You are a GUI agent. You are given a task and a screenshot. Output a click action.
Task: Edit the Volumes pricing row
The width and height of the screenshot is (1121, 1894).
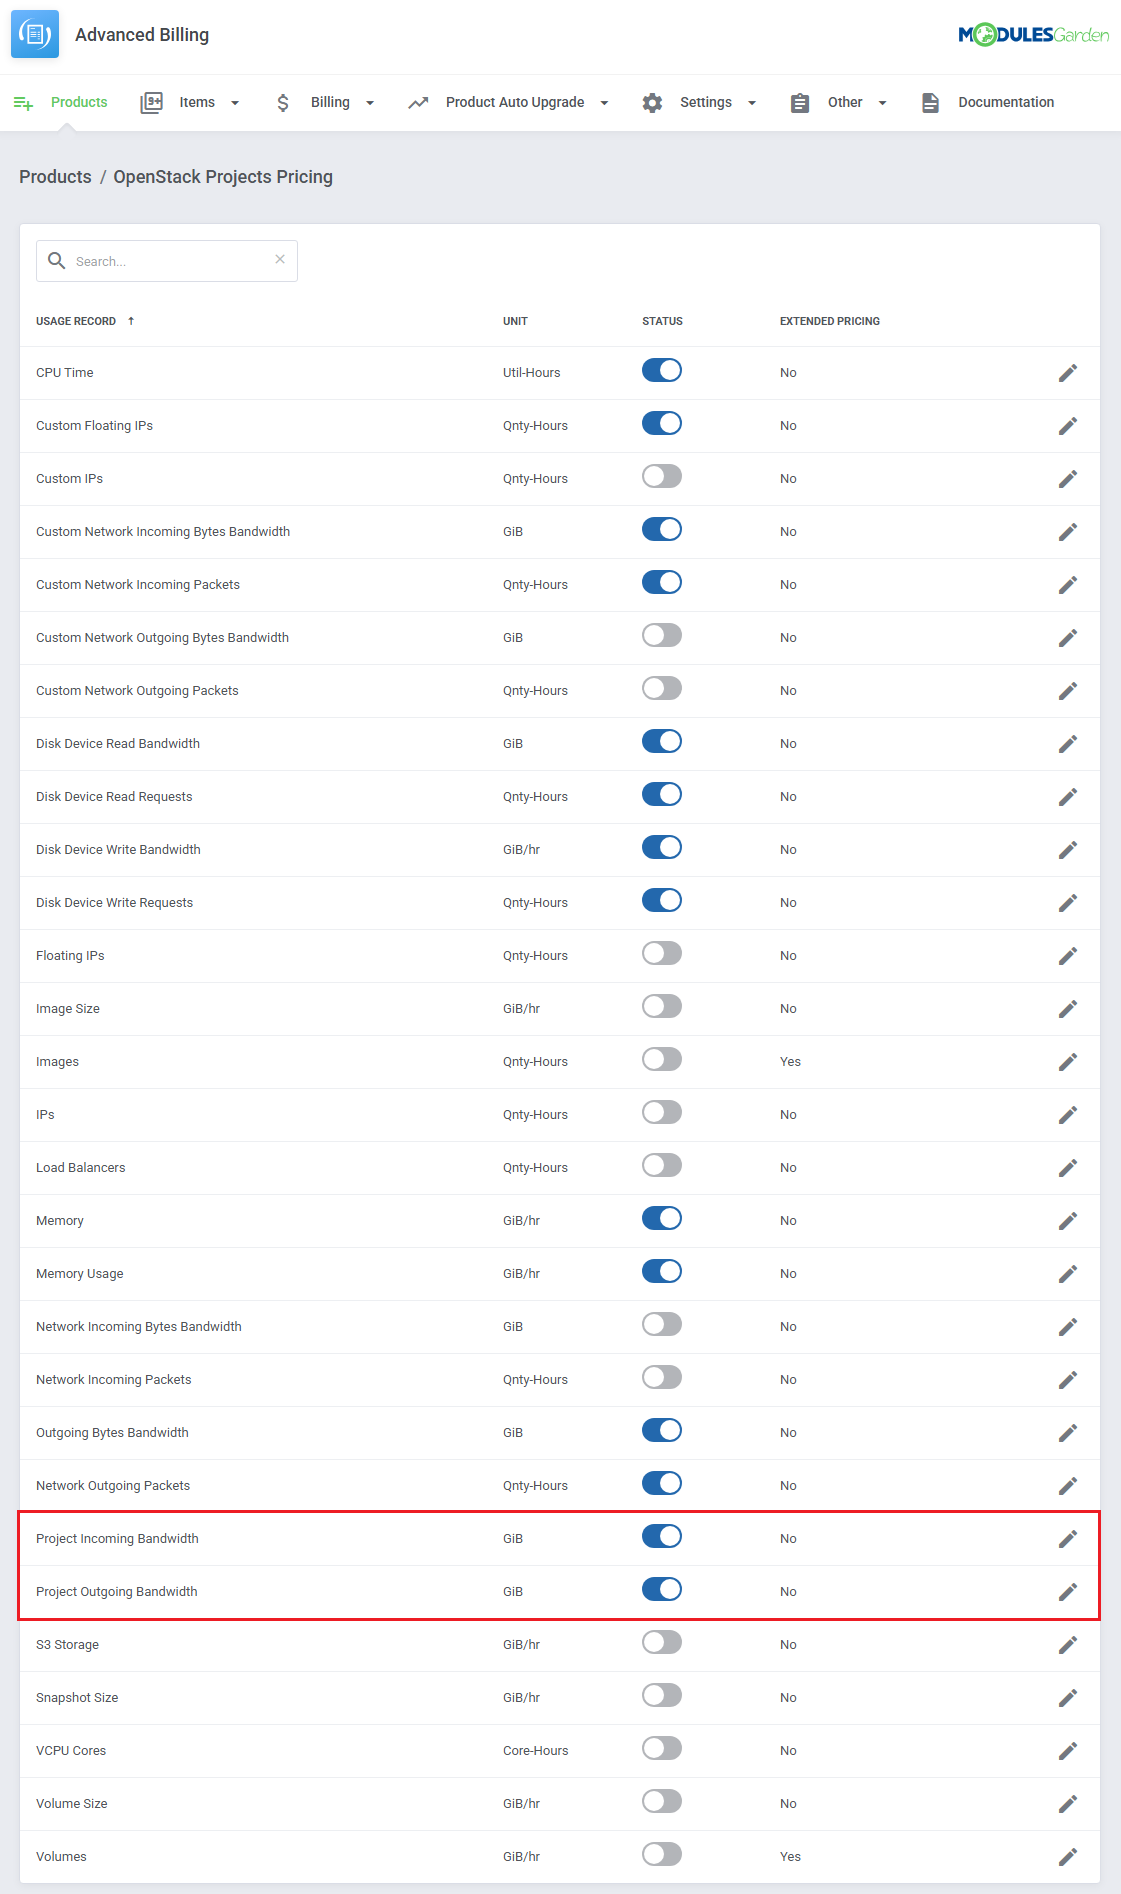tap(1068, 1857)
